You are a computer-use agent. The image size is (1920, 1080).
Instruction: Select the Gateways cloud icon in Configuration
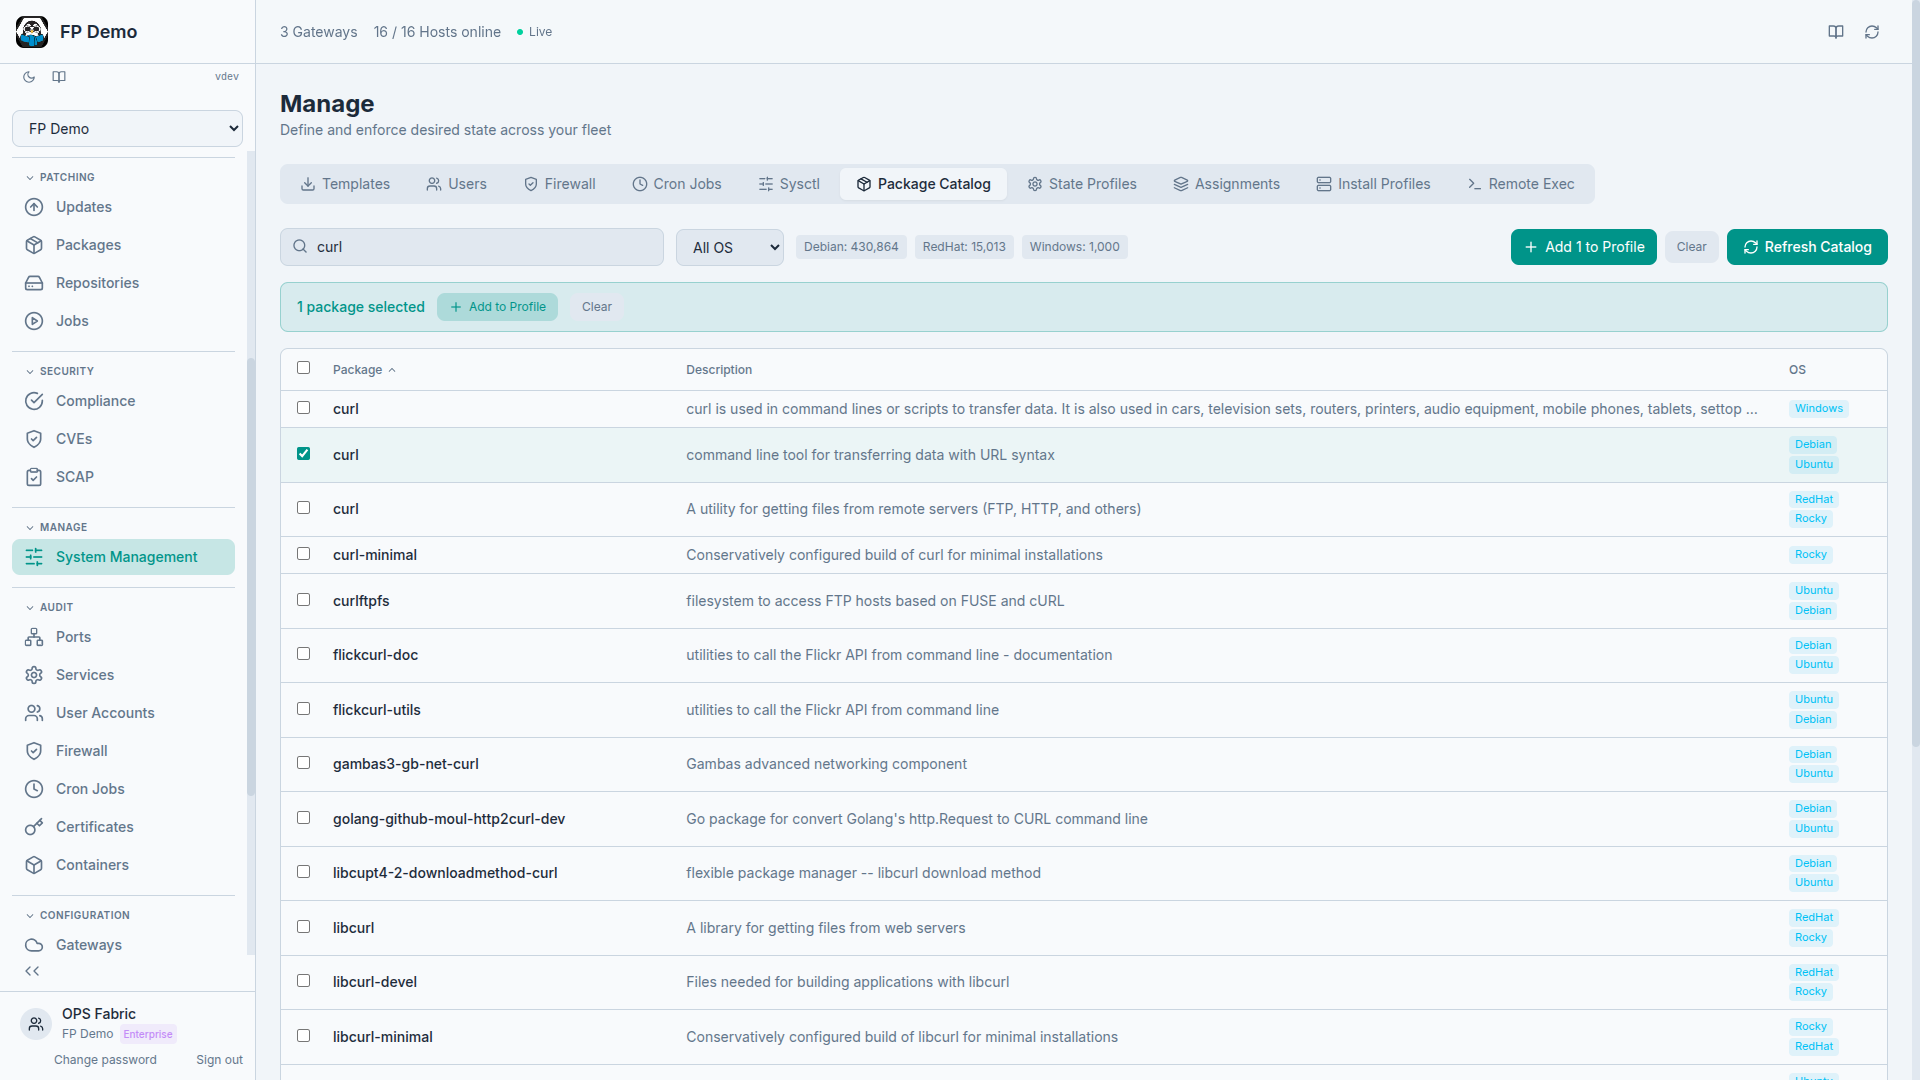[34, 945]
